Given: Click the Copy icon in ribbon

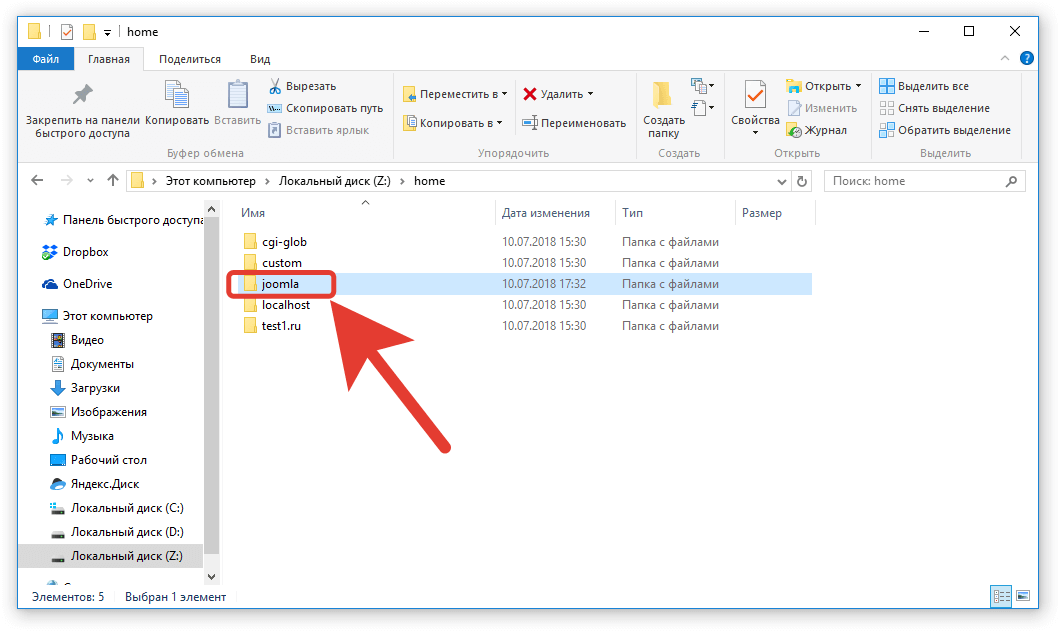Looking at the screenshot, I should click(177, 97).
